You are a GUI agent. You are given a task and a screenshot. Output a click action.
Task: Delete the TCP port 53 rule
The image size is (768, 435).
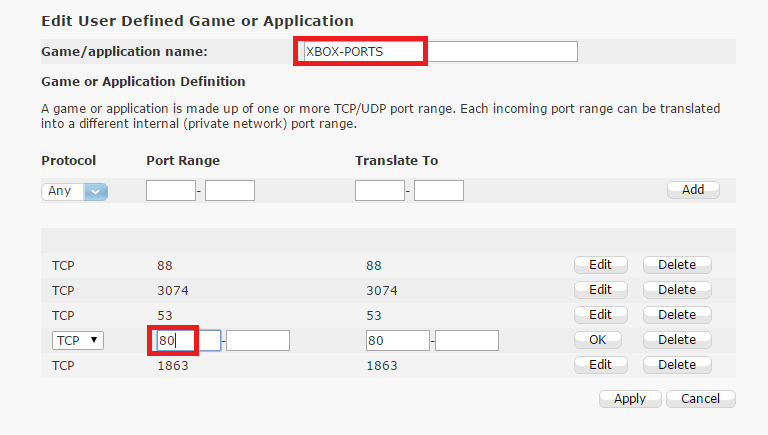[677, 315]
